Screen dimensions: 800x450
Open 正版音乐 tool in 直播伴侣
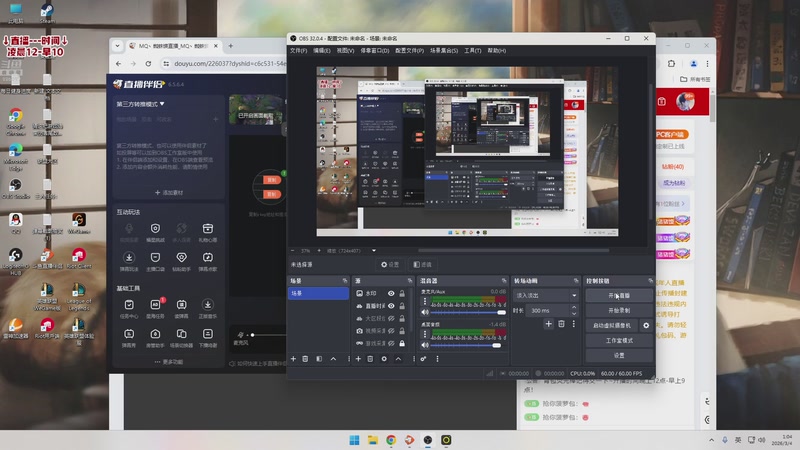click(208, 308)
